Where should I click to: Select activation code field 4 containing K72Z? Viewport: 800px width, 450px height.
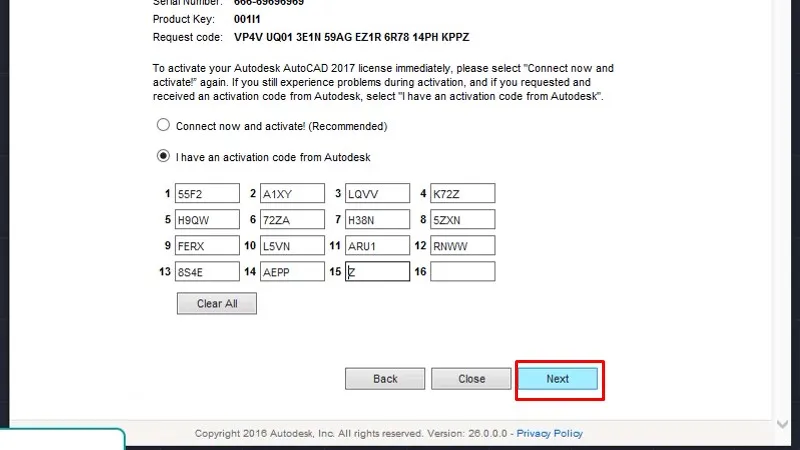tap(462, 194)
